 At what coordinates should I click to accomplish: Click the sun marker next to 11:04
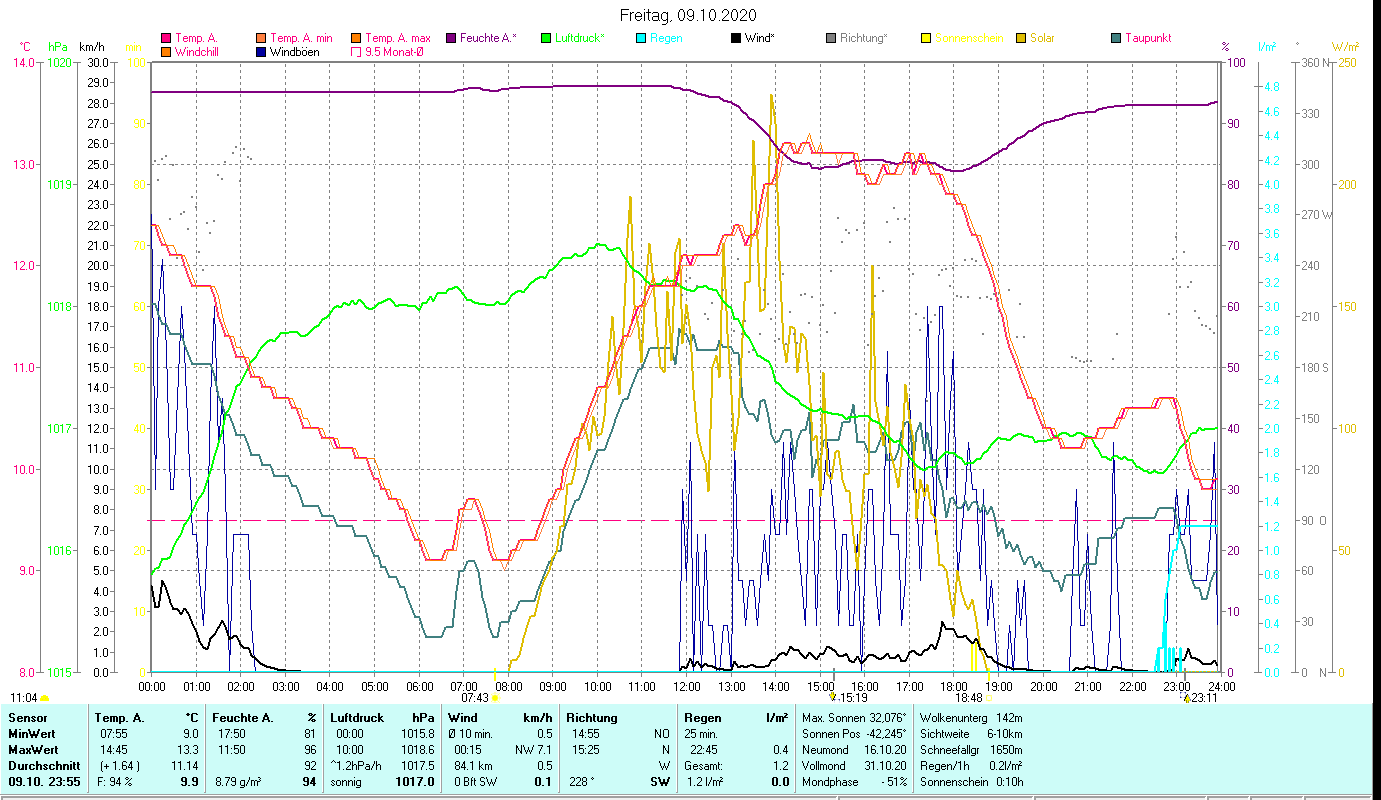pos(45,698)
